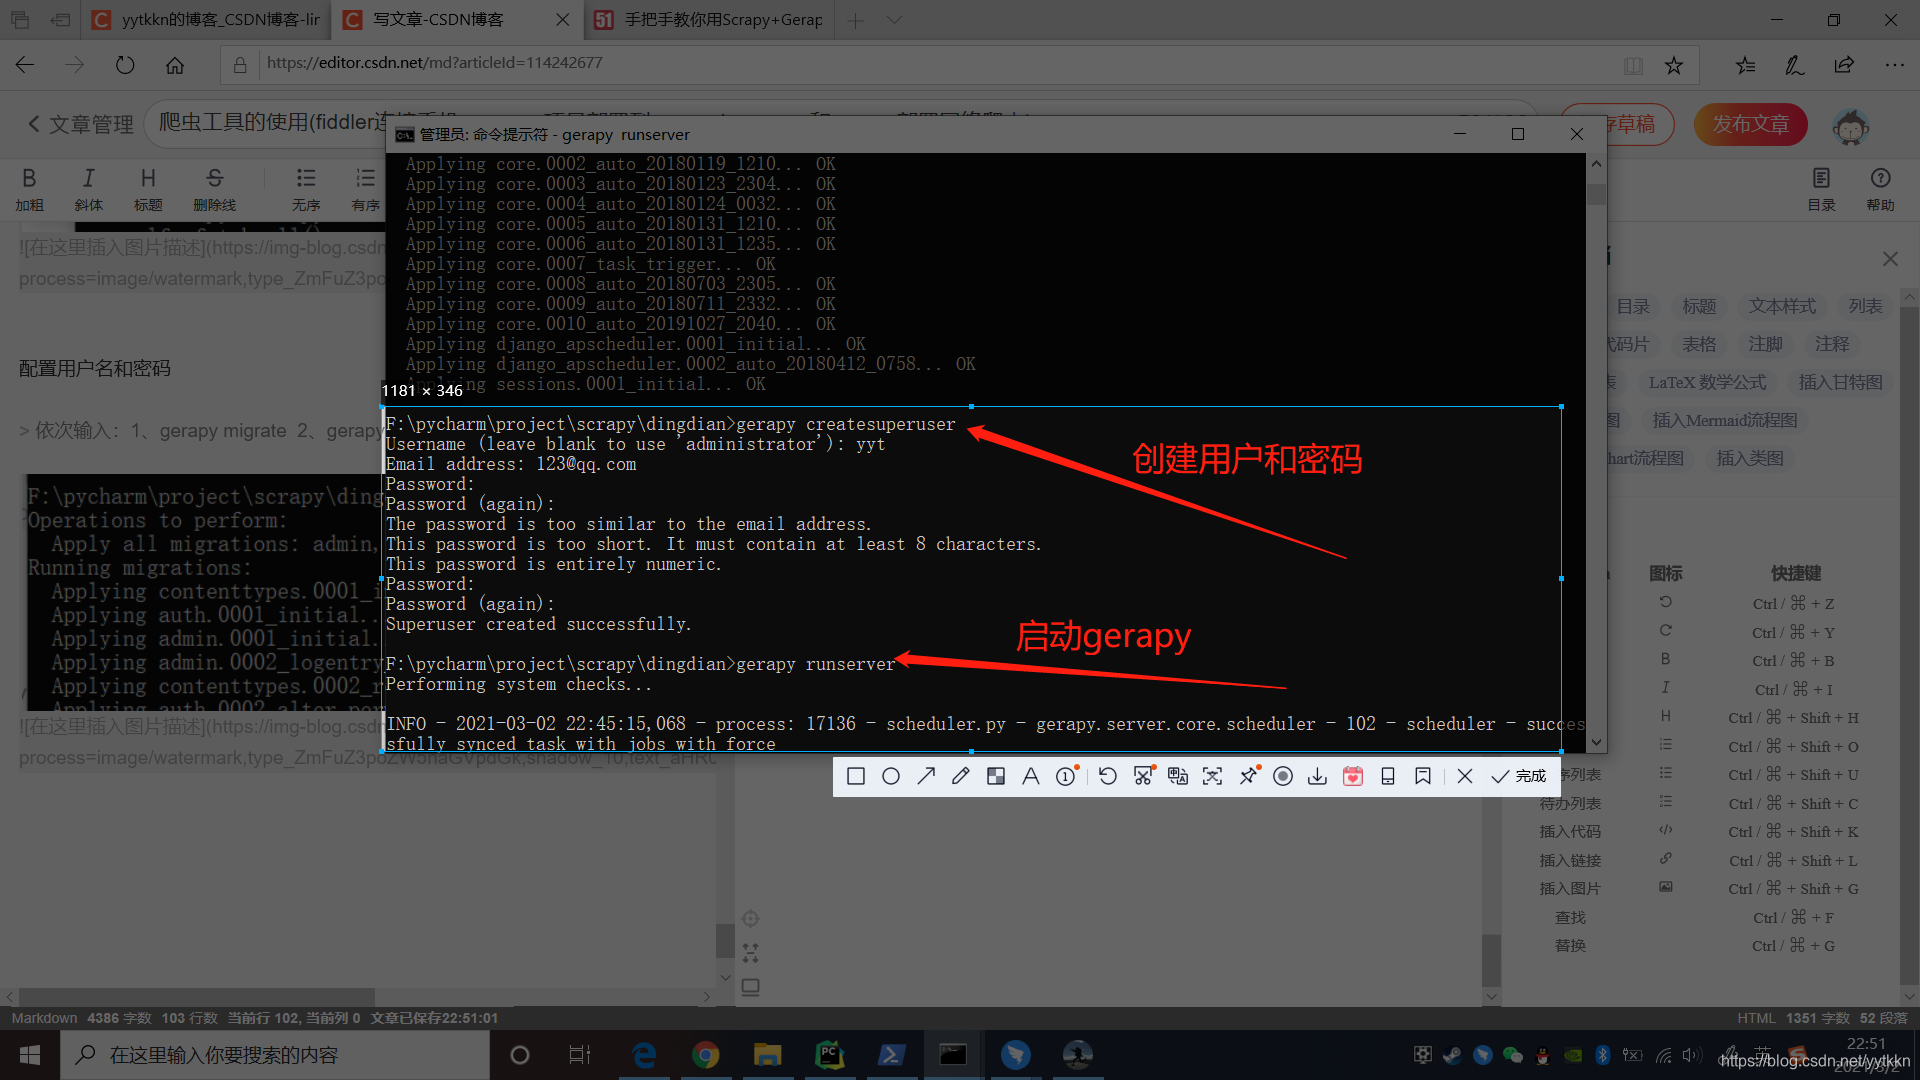Open the 帮助 help panel
Viewport: 1920px width, 1080px height.
tap(1880, 189)
